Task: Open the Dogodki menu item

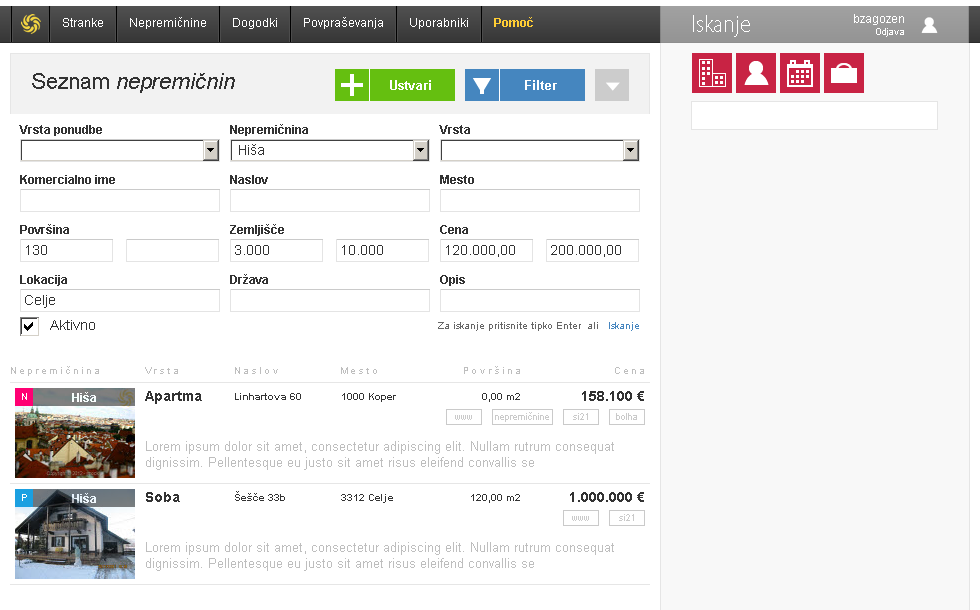Action: tap(255, 23)
